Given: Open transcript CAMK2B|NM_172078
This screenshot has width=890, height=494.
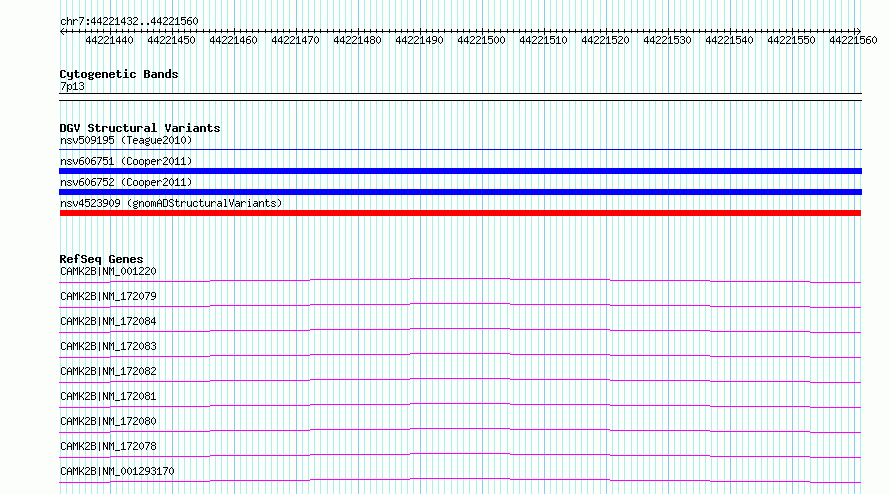Looking at the screenshot, I should tap(108, 446).
